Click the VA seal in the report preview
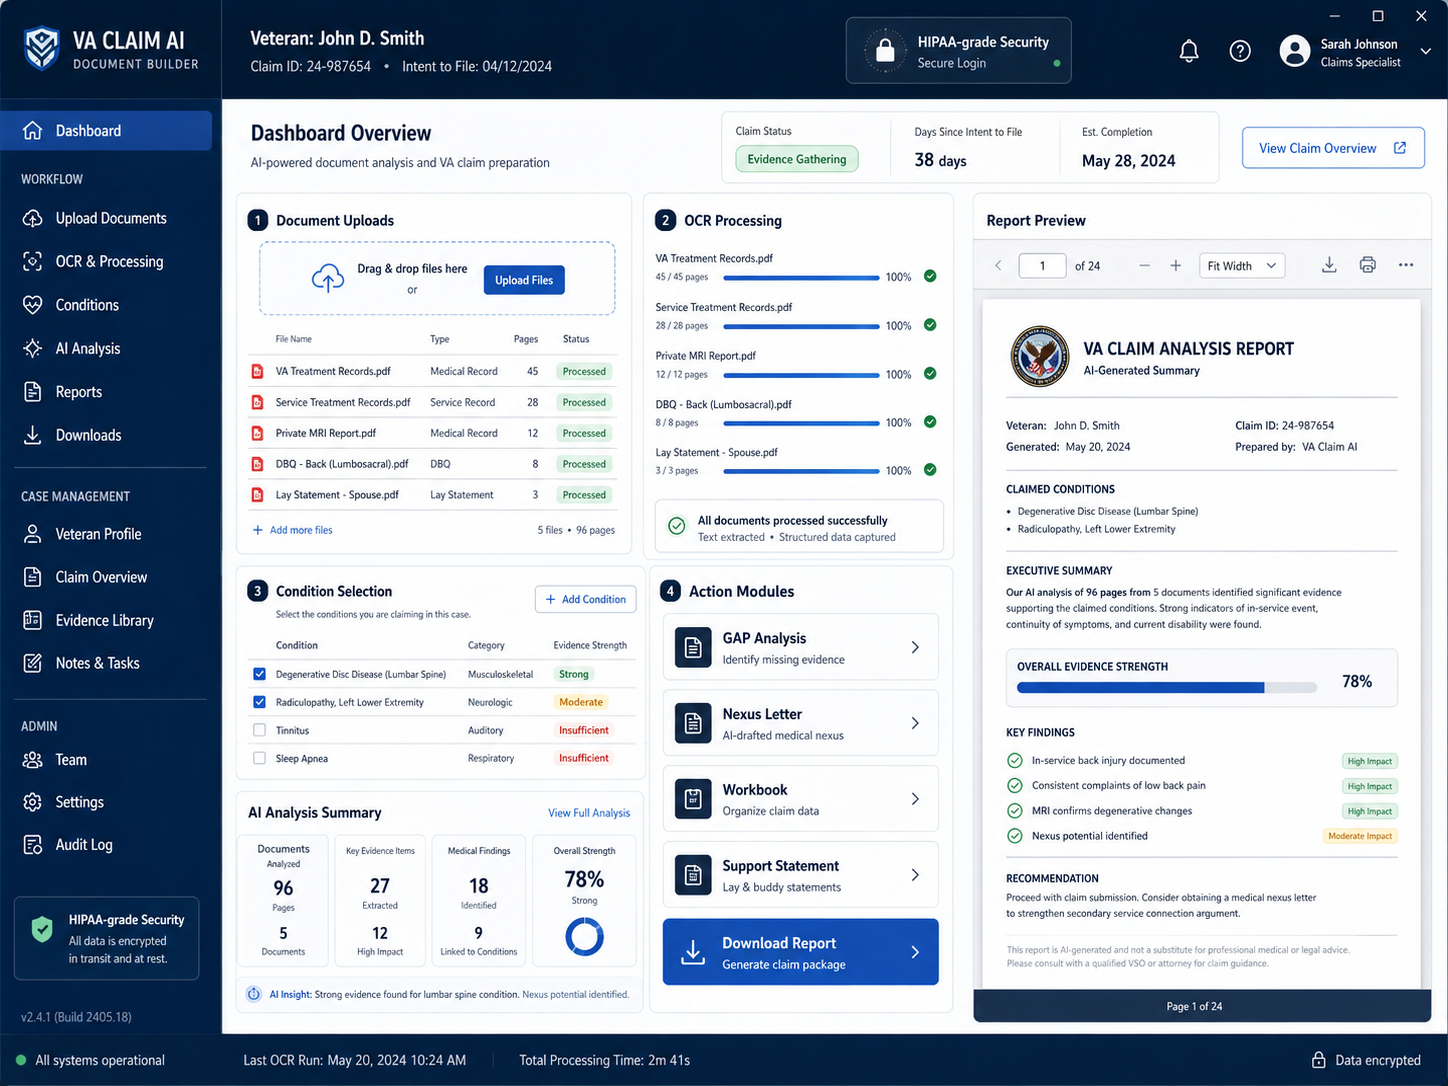 pos(1040,357)
